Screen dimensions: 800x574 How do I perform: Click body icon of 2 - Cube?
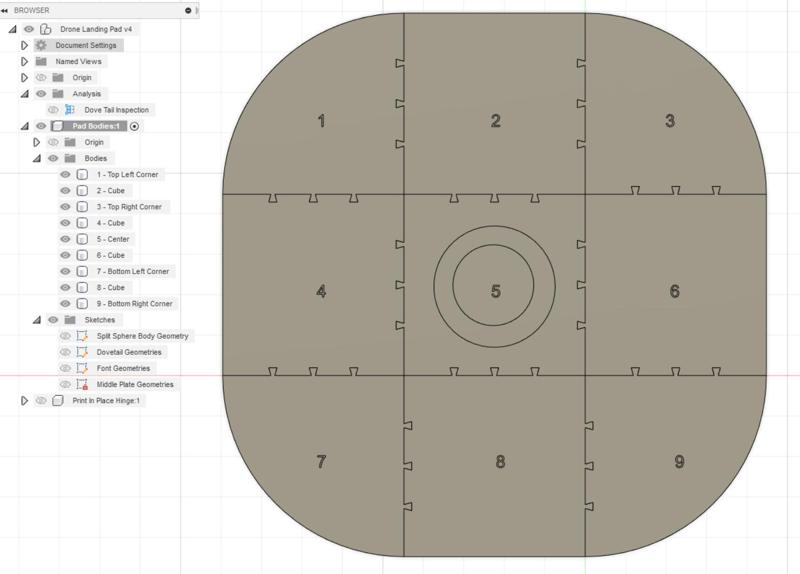click(82, 191)
